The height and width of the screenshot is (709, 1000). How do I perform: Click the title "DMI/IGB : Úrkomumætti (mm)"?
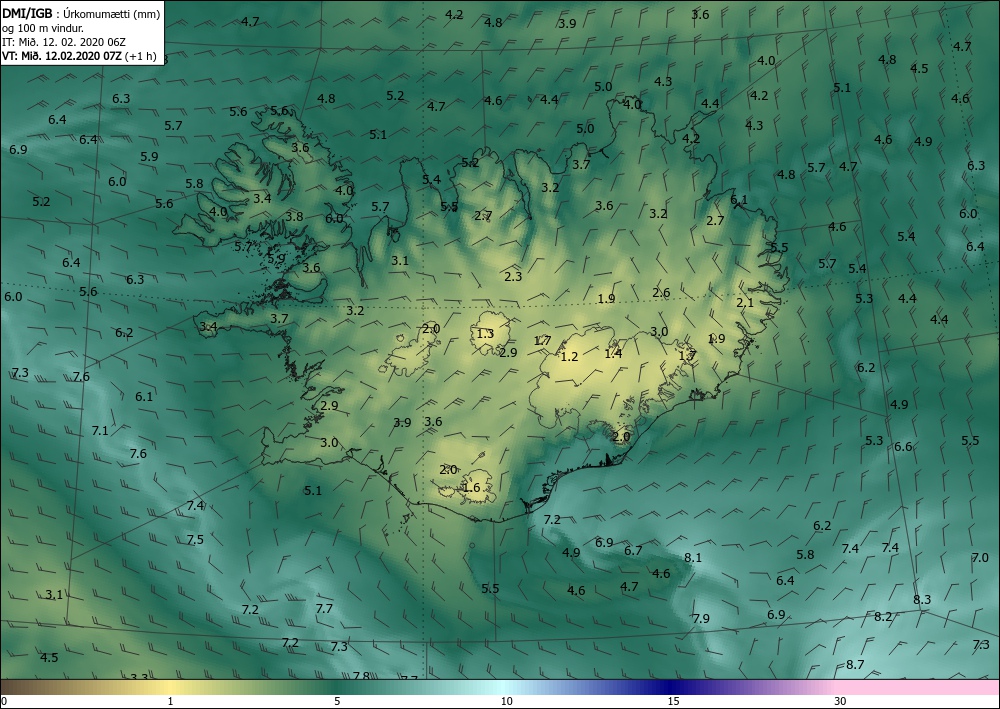pyautogui.click(x=81, y=13)
